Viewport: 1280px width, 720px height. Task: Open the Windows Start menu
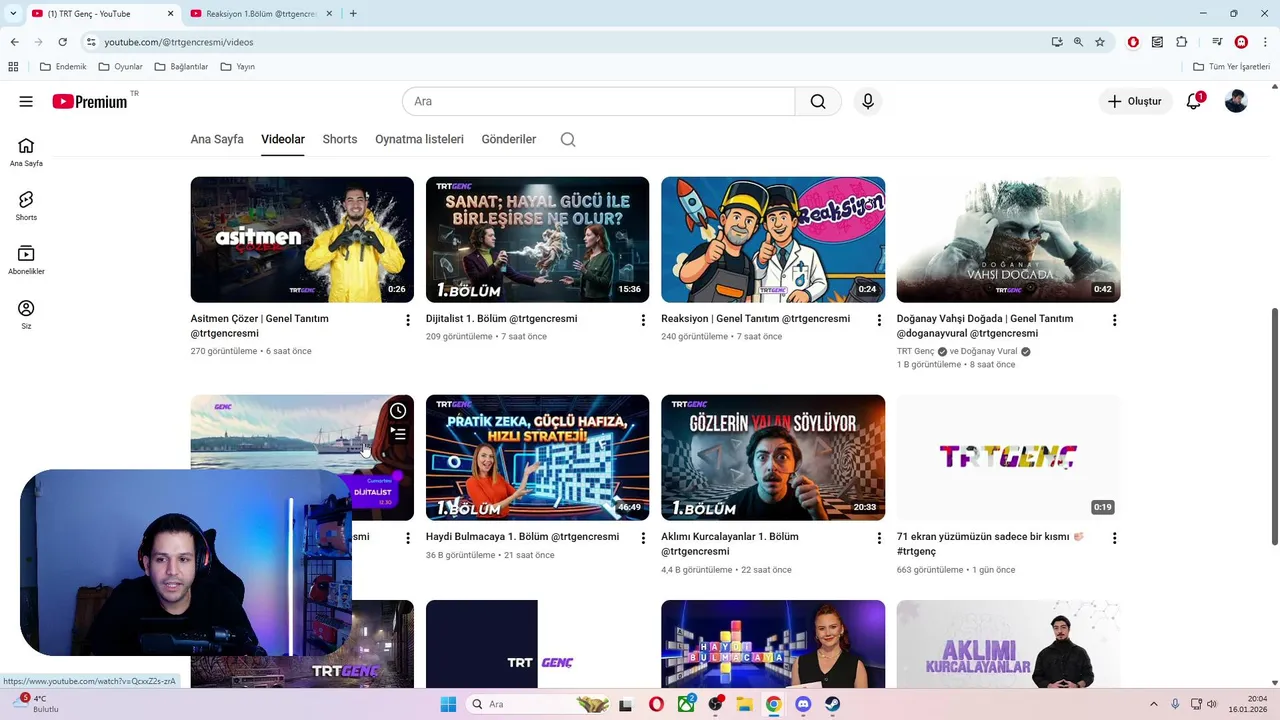[x=448, y=704]
